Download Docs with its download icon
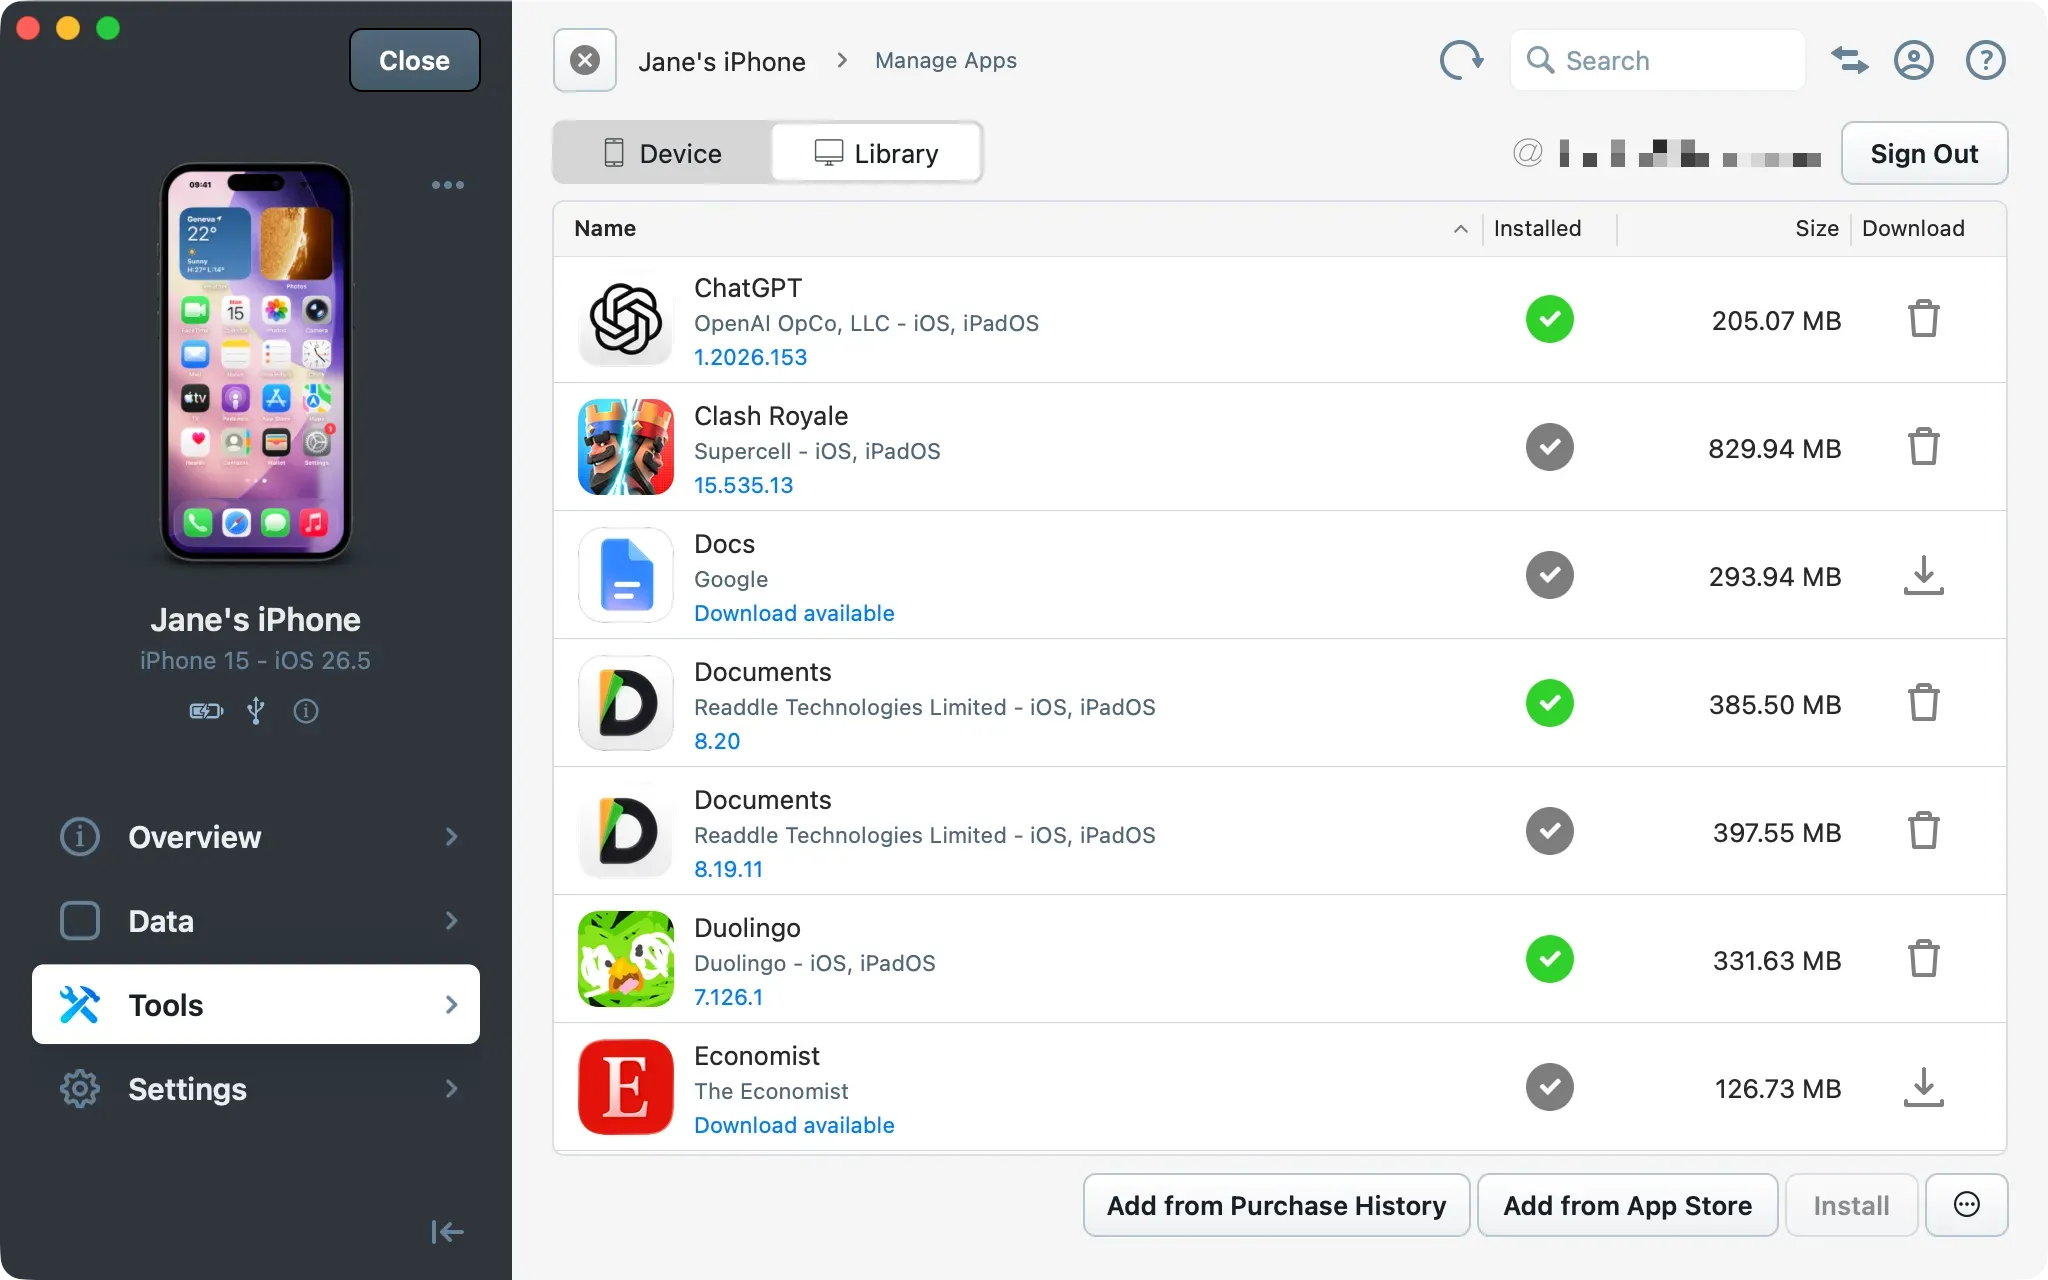 [x=1923, y=575]
